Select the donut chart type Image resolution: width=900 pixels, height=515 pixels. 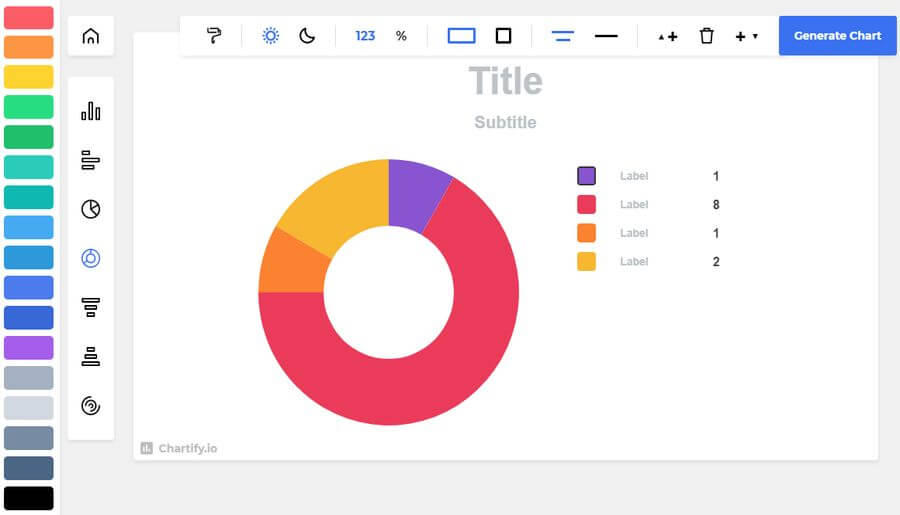(x=91, y=258)
